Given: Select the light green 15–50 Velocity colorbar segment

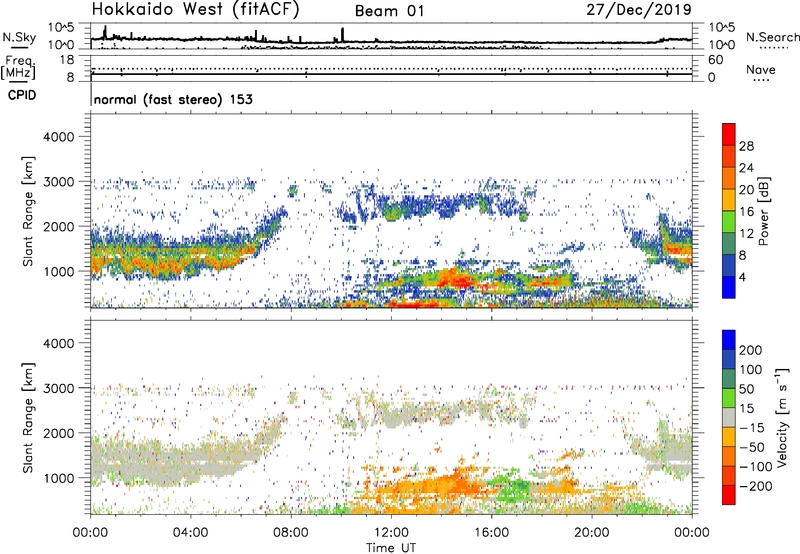Looking at the screenshot, I should [x=729, y=398].
